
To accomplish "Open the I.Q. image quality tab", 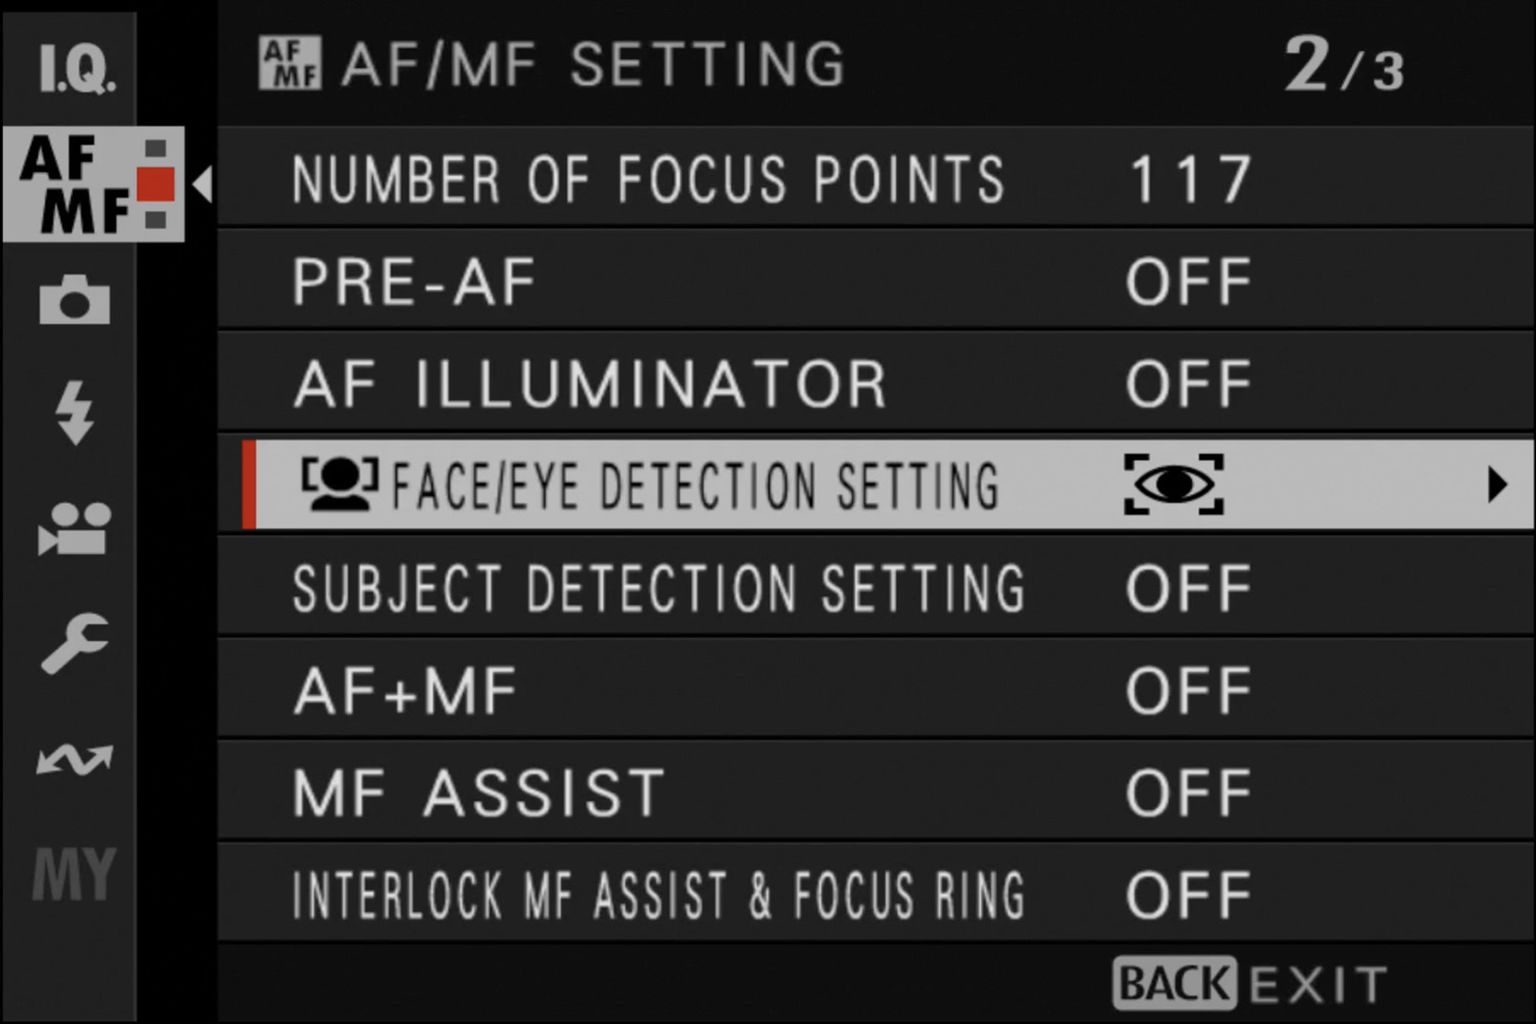I will tap(75, 68).
